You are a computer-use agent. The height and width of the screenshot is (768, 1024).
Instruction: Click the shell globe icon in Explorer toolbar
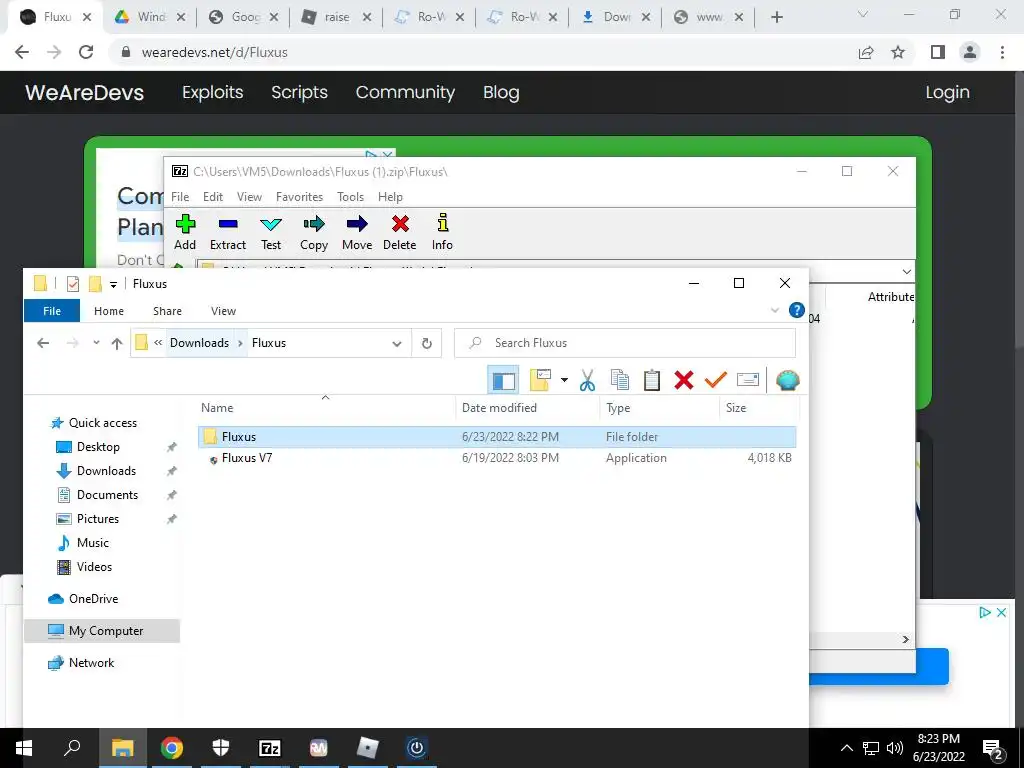[x=788, y=380]
